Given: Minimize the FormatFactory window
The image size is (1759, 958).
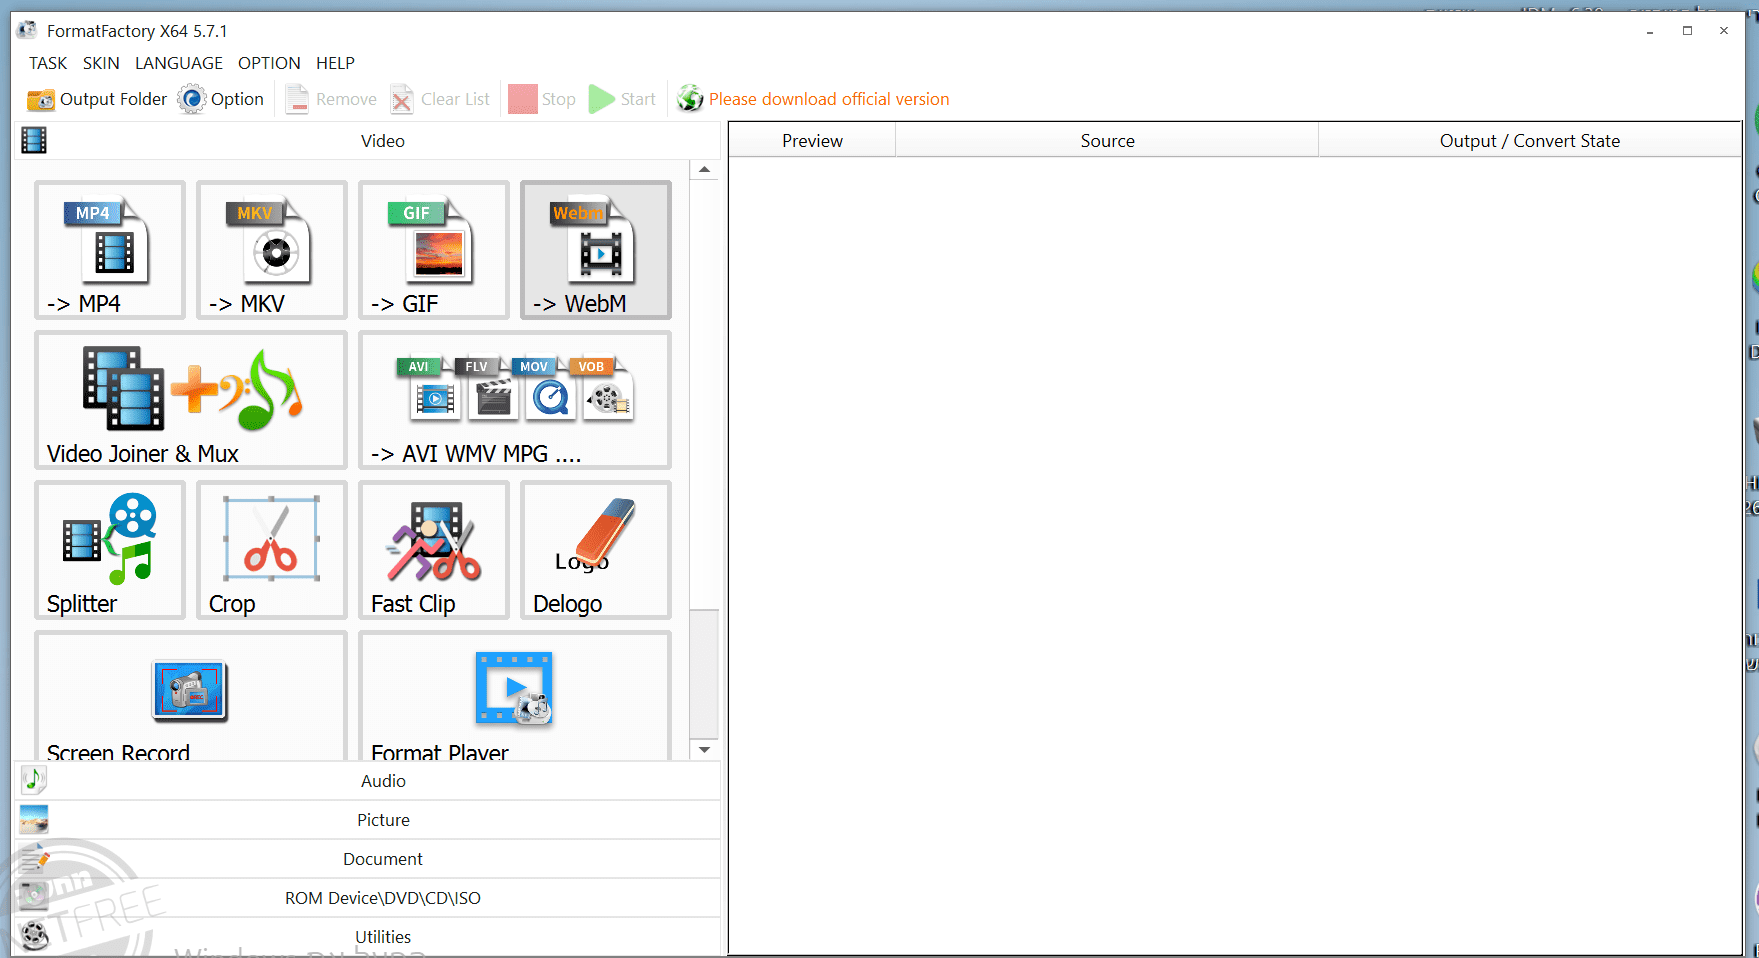Looking at the screenshot, I should [x=1650, y=31].
